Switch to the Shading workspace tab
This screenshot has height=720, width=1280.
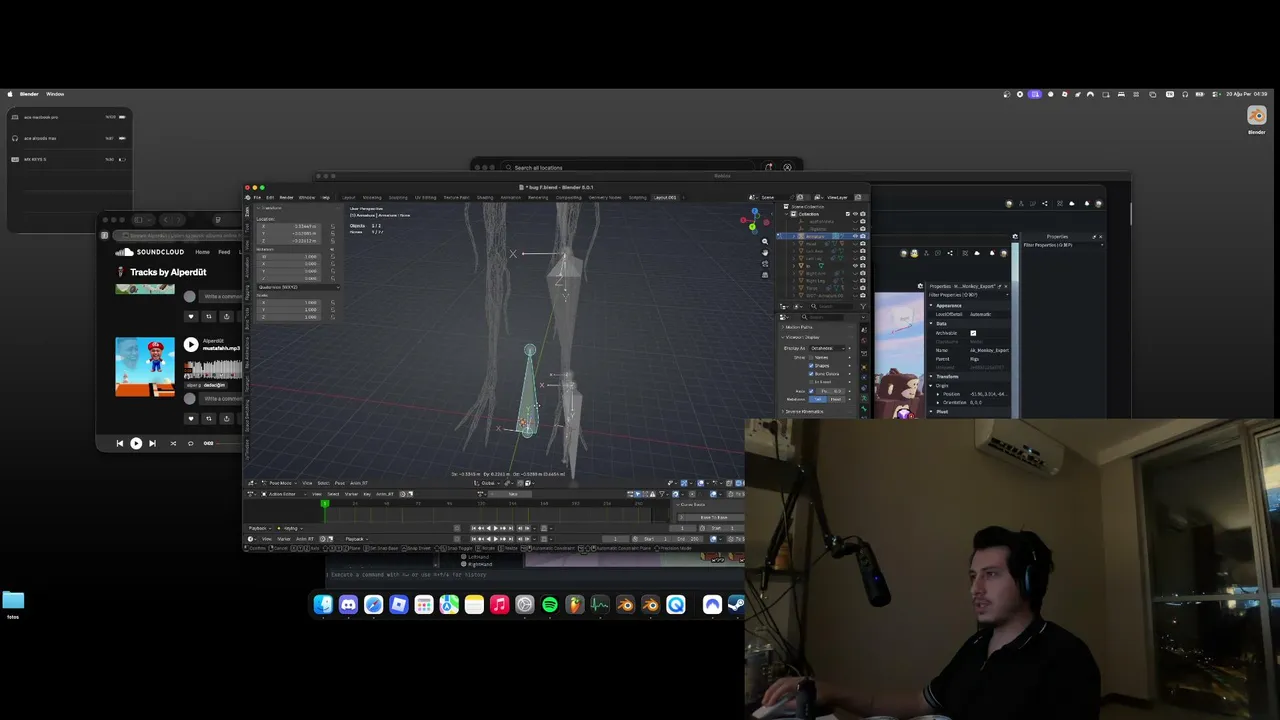(485, 197)
